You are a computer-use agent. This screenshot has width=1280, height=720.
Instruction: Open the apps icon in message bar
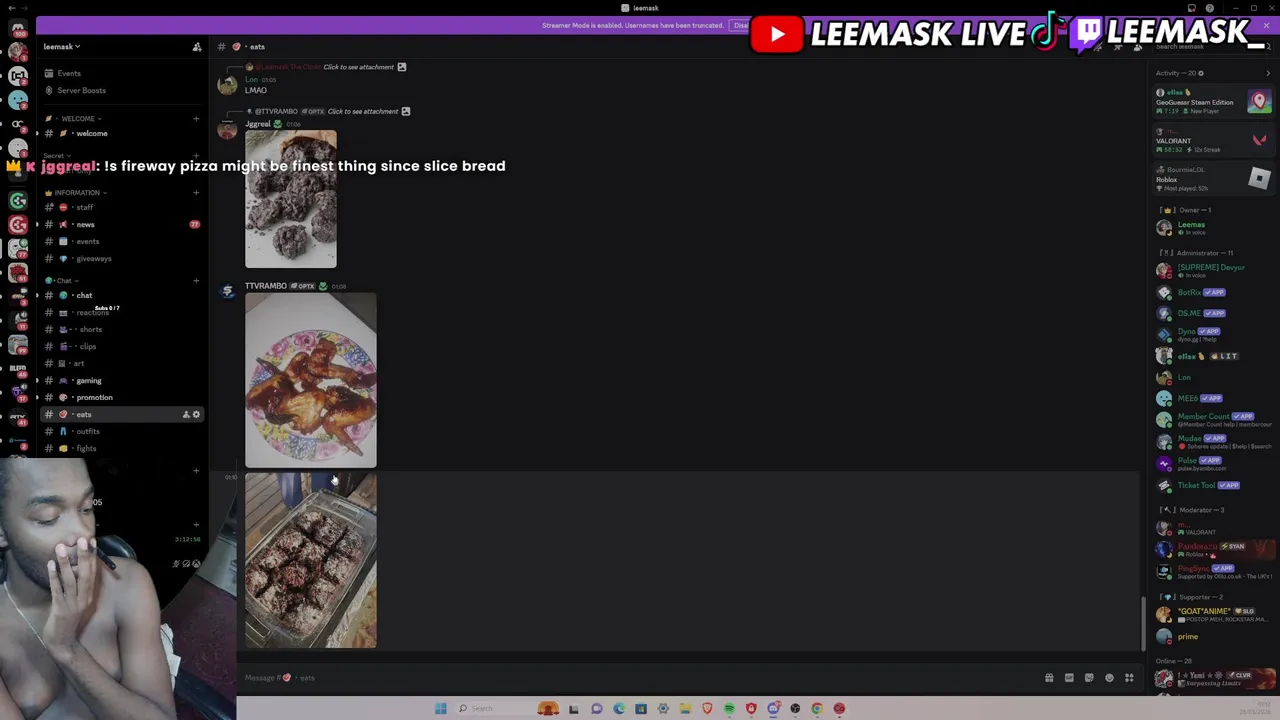point(1129,678)
